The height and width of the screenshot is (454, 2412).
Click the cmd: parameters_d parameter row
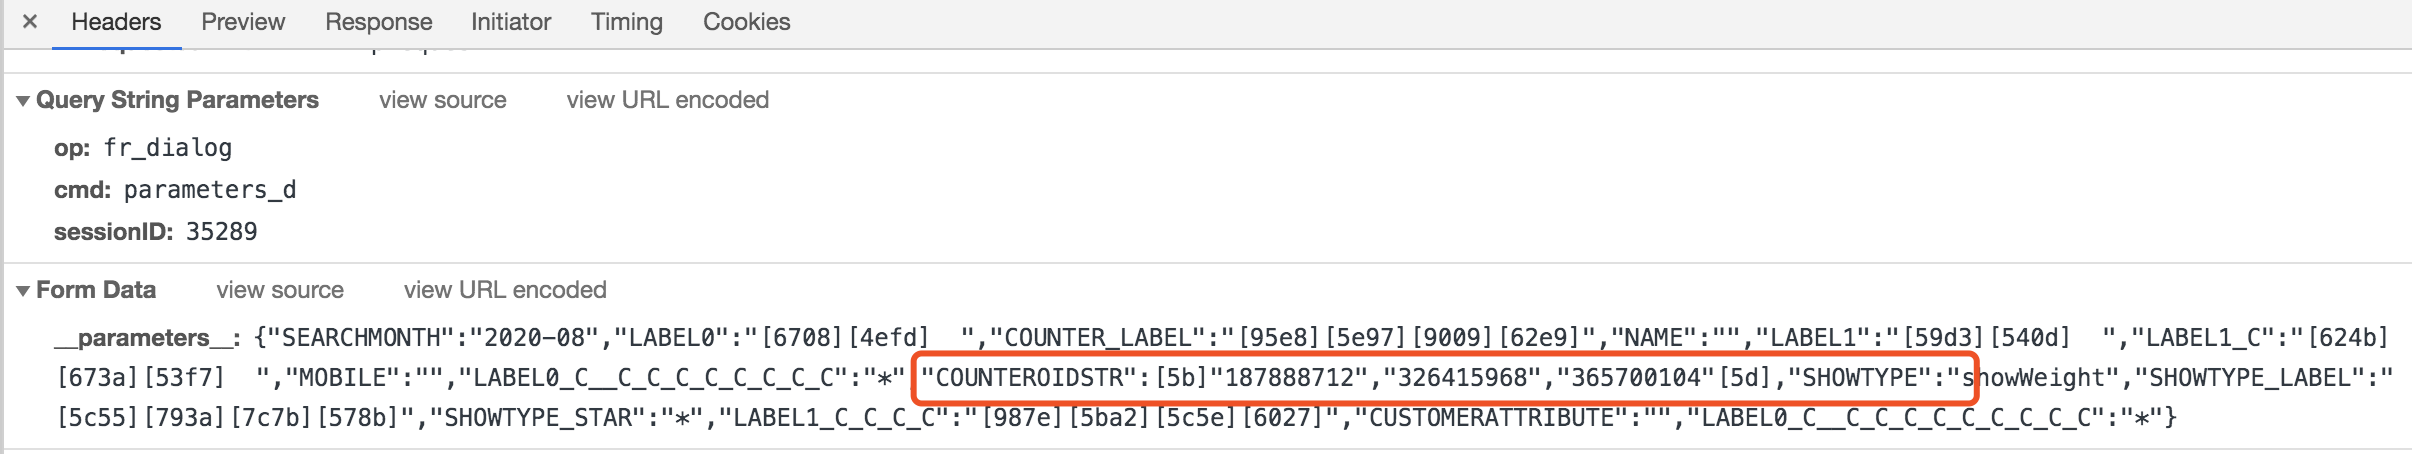tap(175, 190)
